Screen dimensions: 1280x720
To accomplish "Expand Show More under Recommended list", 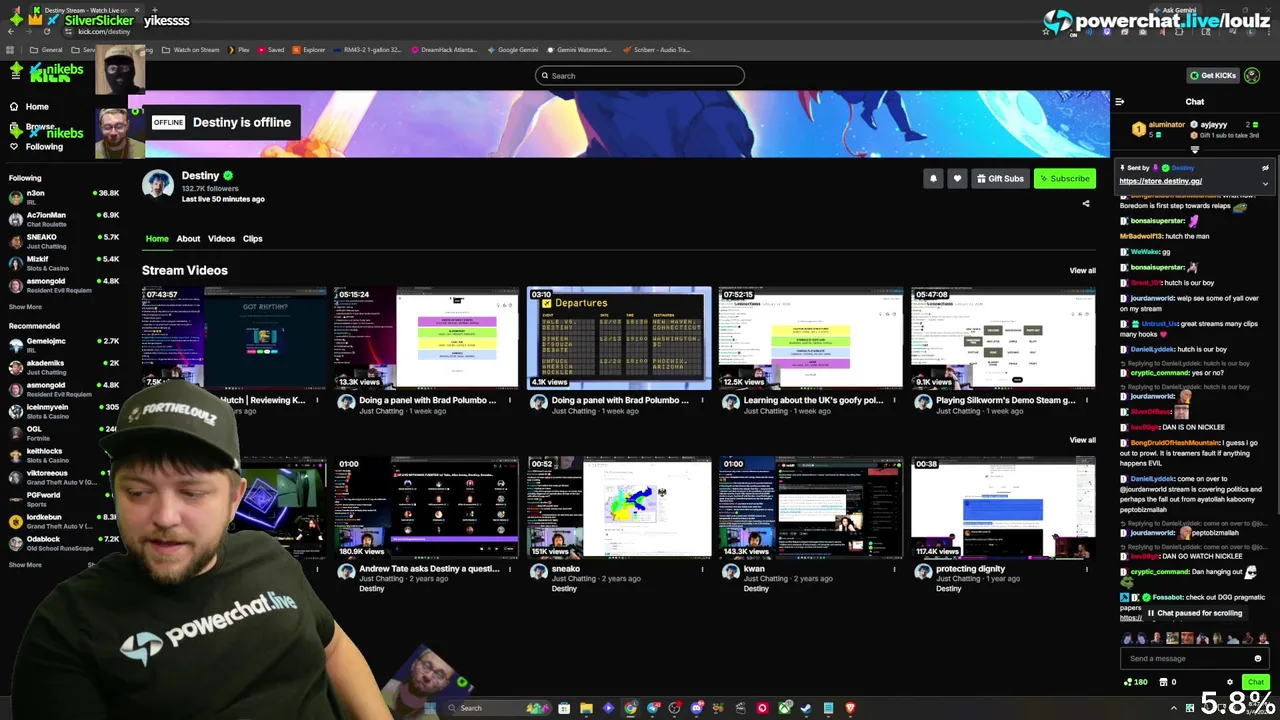I will coord(26,565).
